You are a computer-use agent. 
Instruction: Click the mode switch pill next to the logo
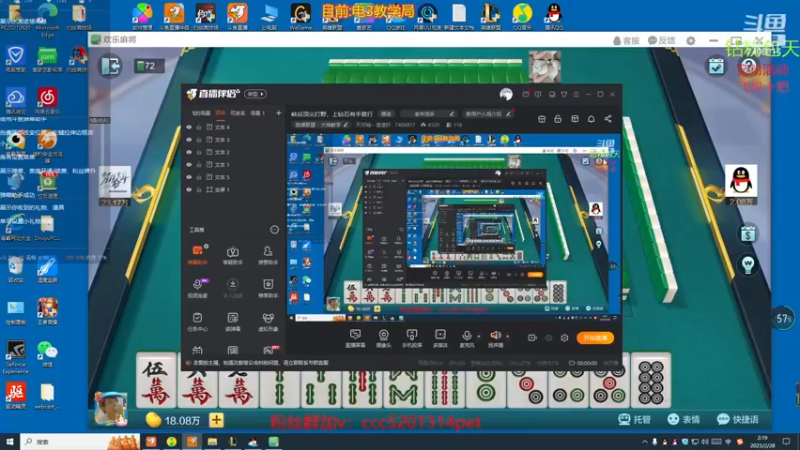pyautogui.click(x=256, y=94)
